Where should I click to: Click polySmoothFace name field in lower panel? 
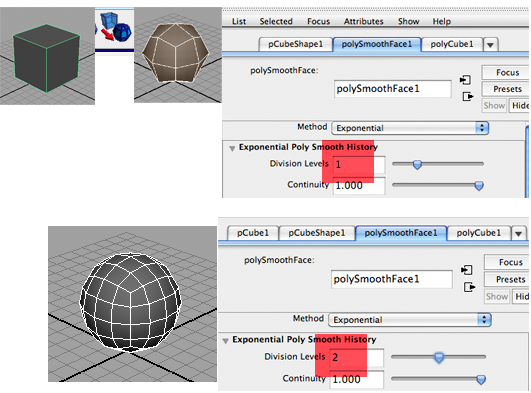click(391, 279)
